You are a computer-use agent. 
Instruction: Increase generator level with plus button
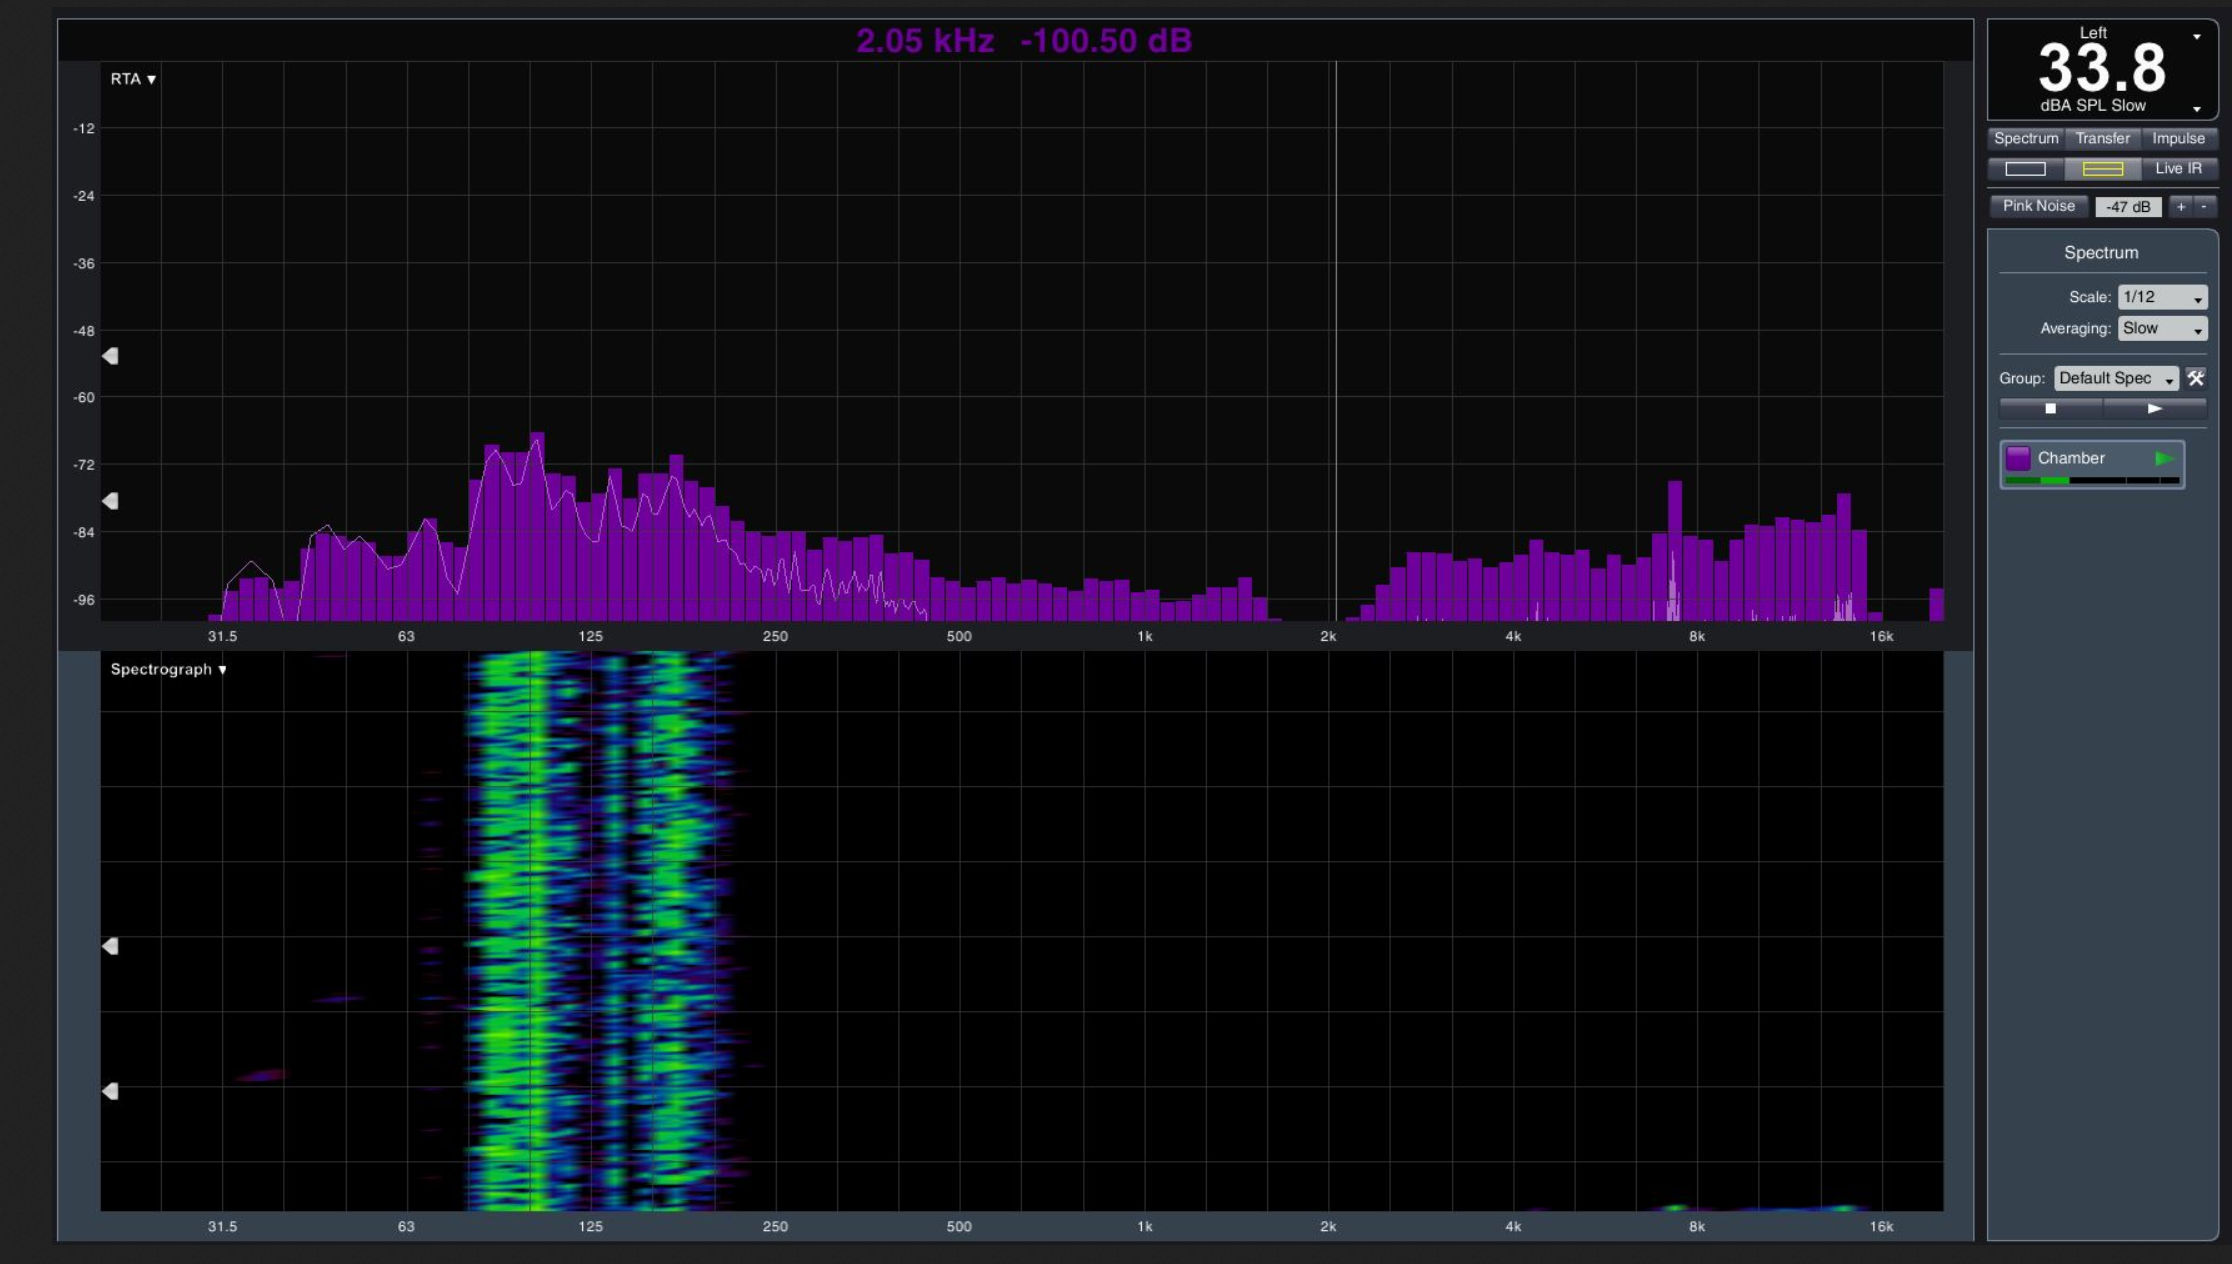(x=2181, y=206)
